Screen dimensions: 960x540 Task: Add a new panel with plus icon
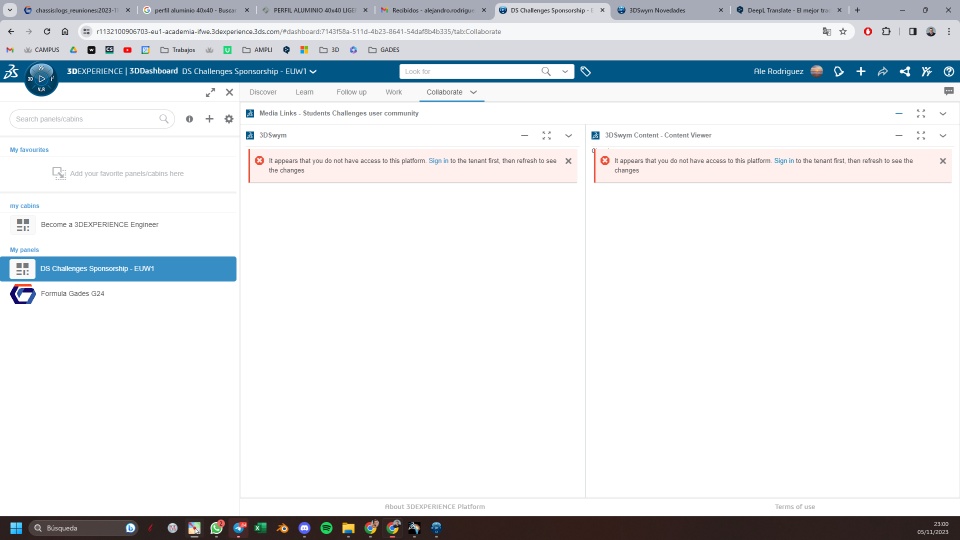[209, 119]
